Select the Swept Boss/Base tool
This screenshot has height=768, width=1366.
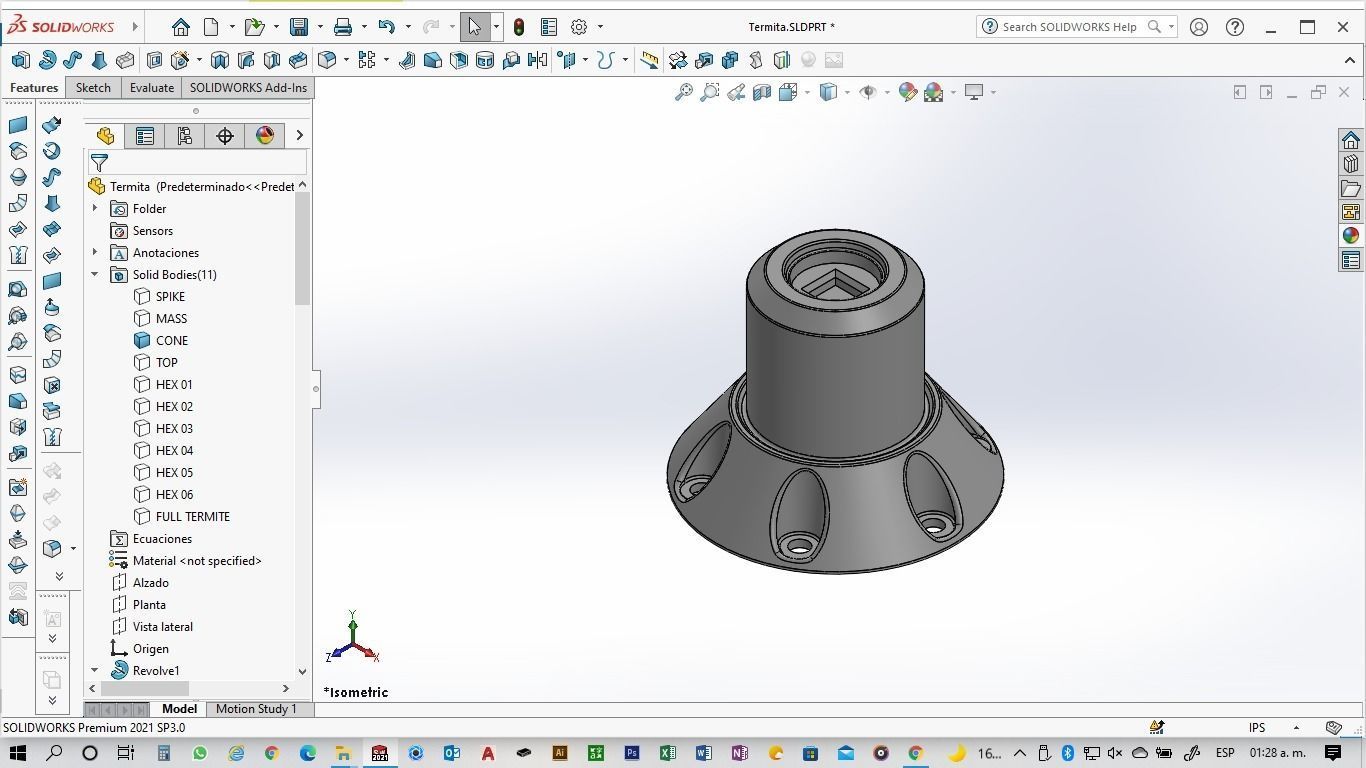(73, 60)
